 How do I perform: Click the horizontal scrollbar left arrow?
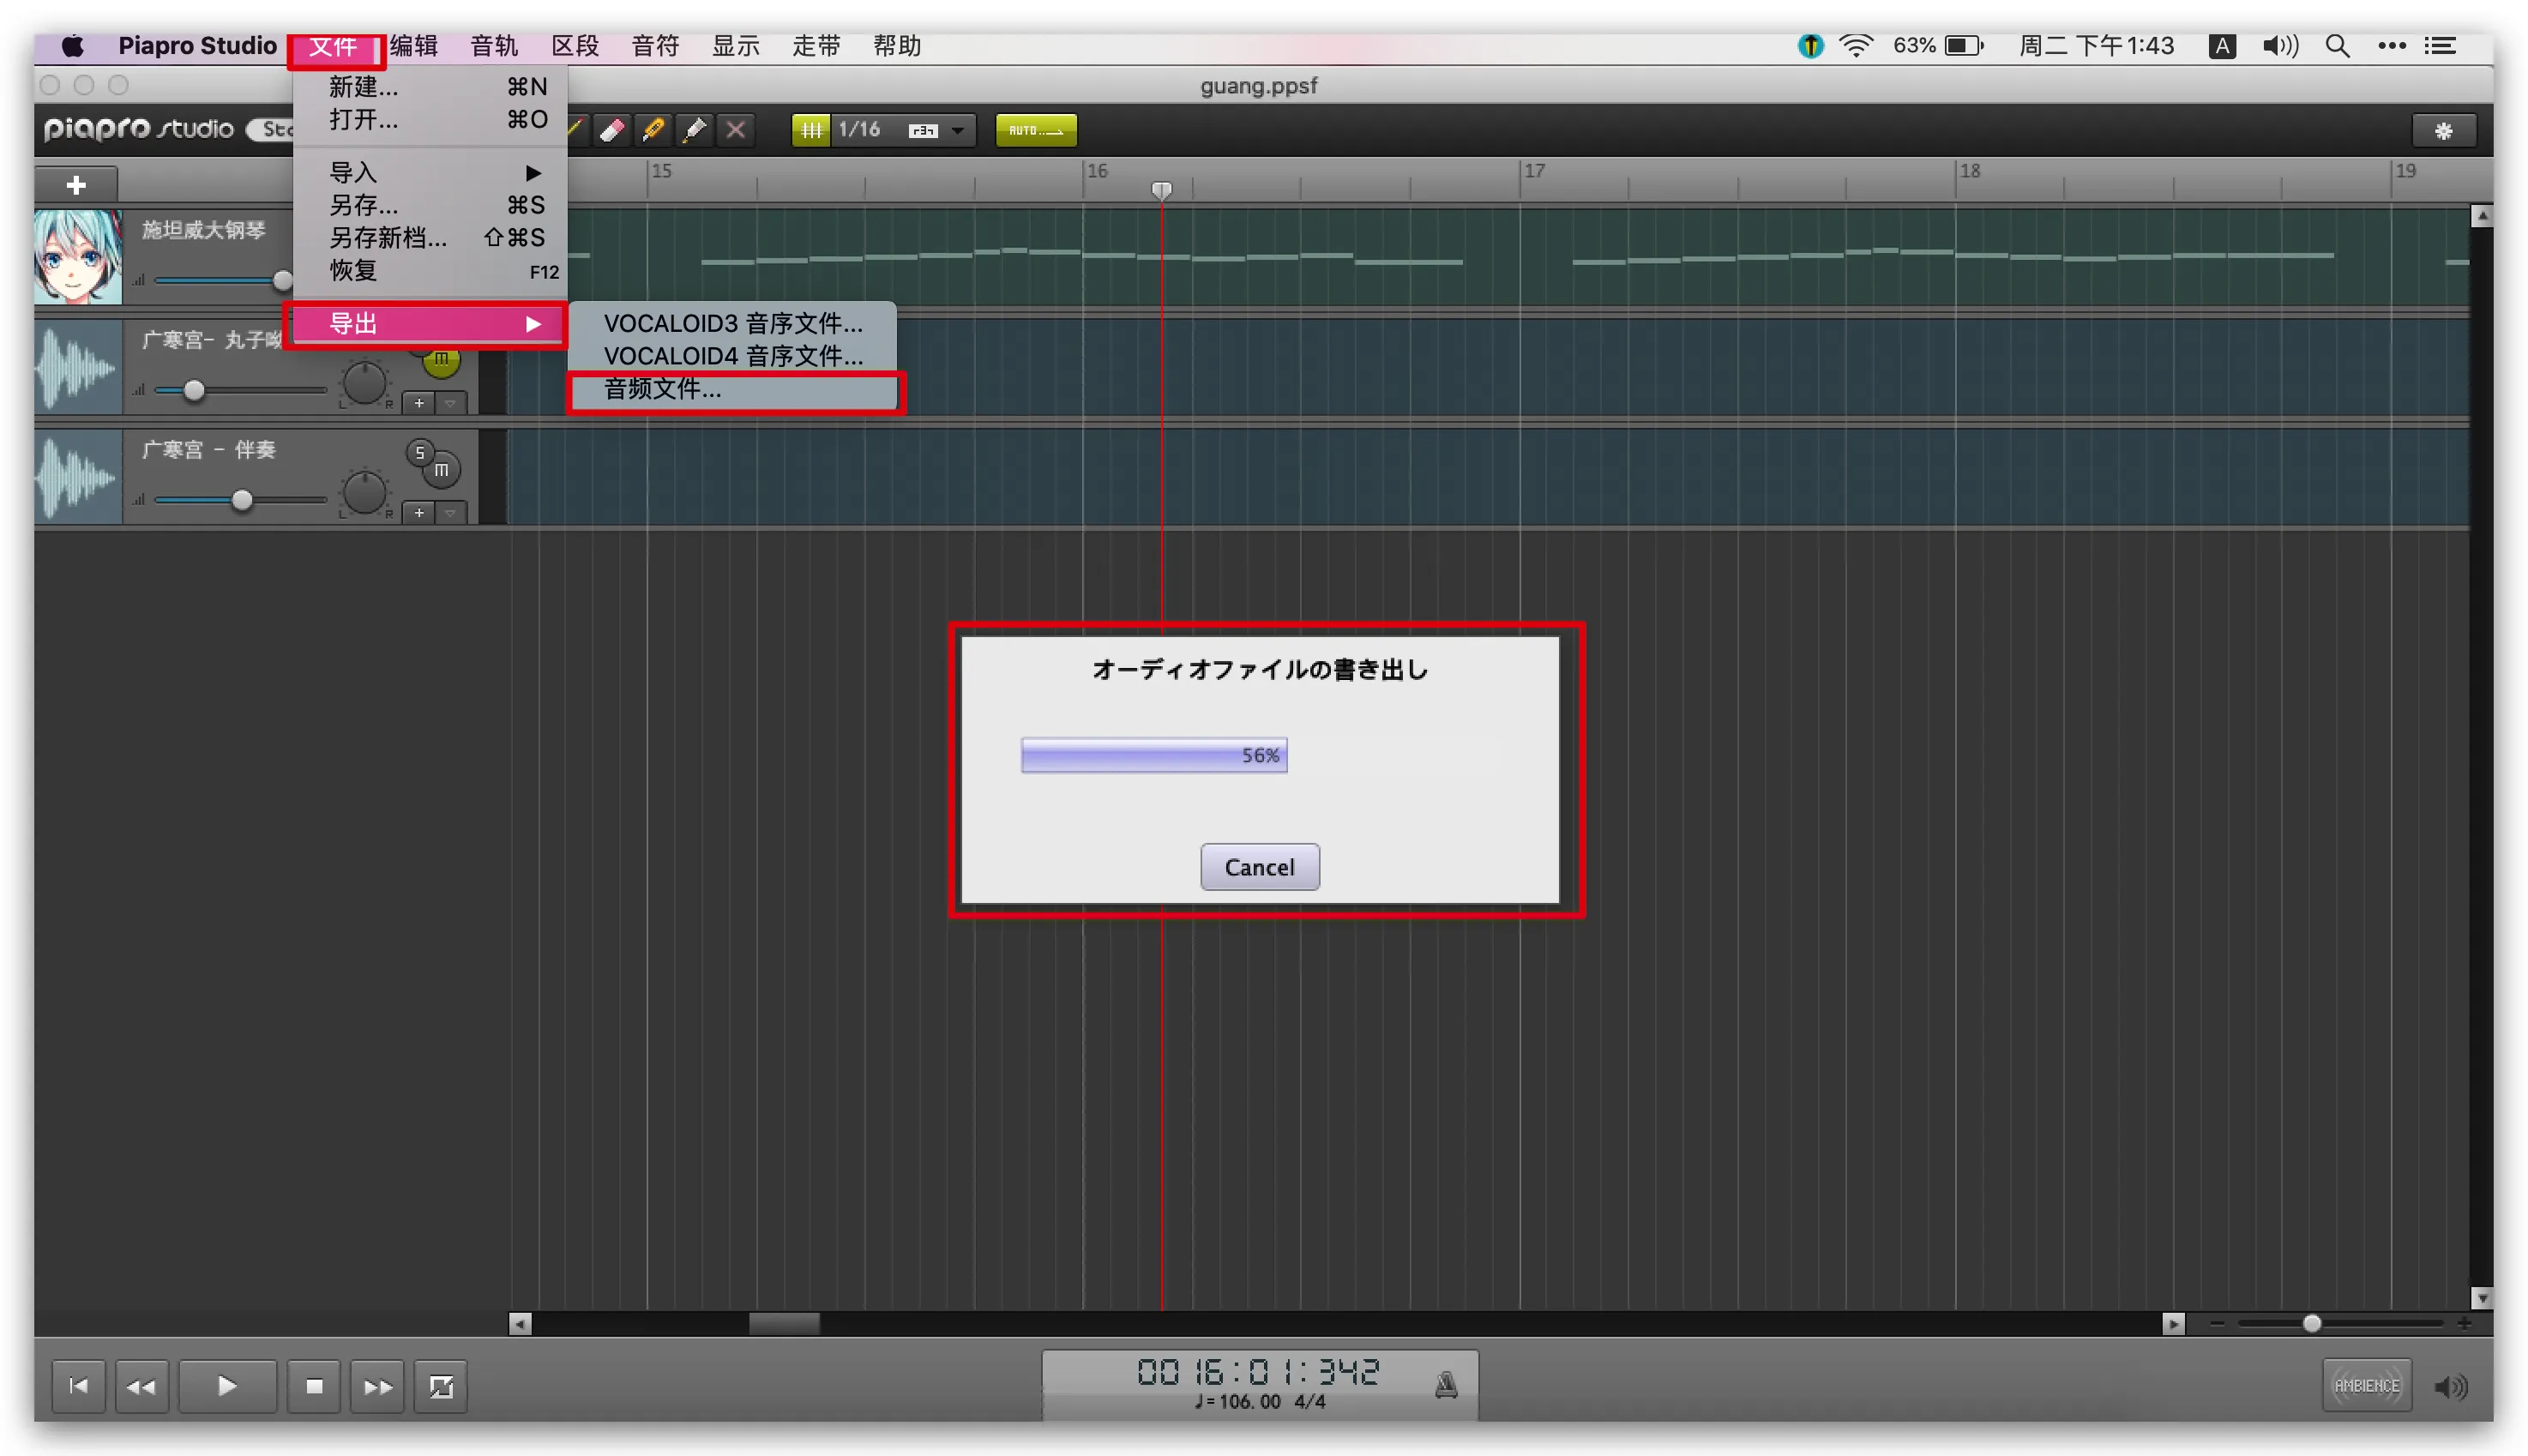point(520,1324)
